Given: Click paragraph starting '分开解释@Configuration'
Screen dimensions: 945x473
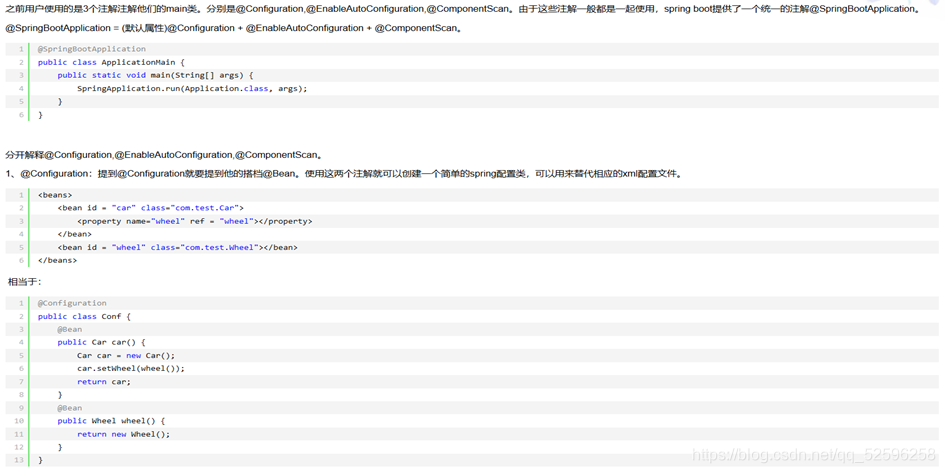Looking at the screenshot, I should click(164, 155).
